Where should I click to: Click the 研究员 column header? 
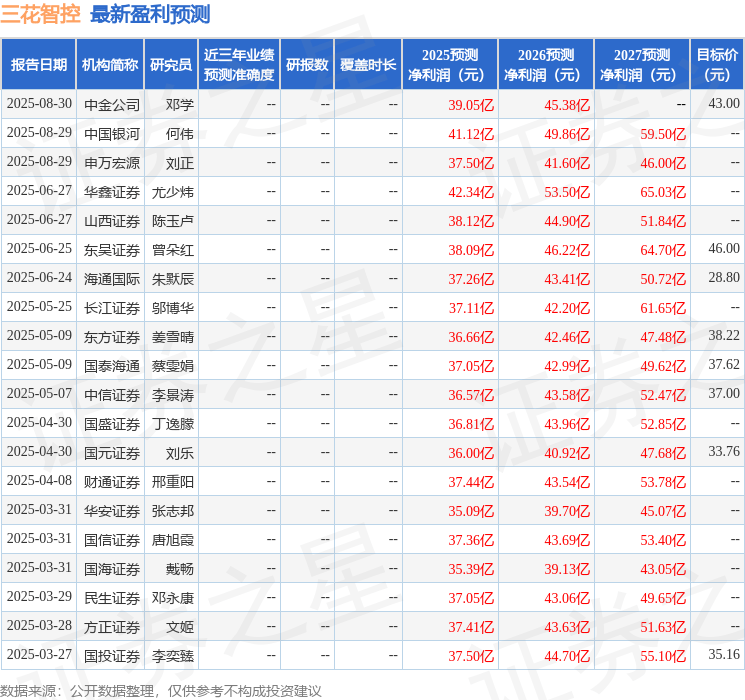click(171, 64)
